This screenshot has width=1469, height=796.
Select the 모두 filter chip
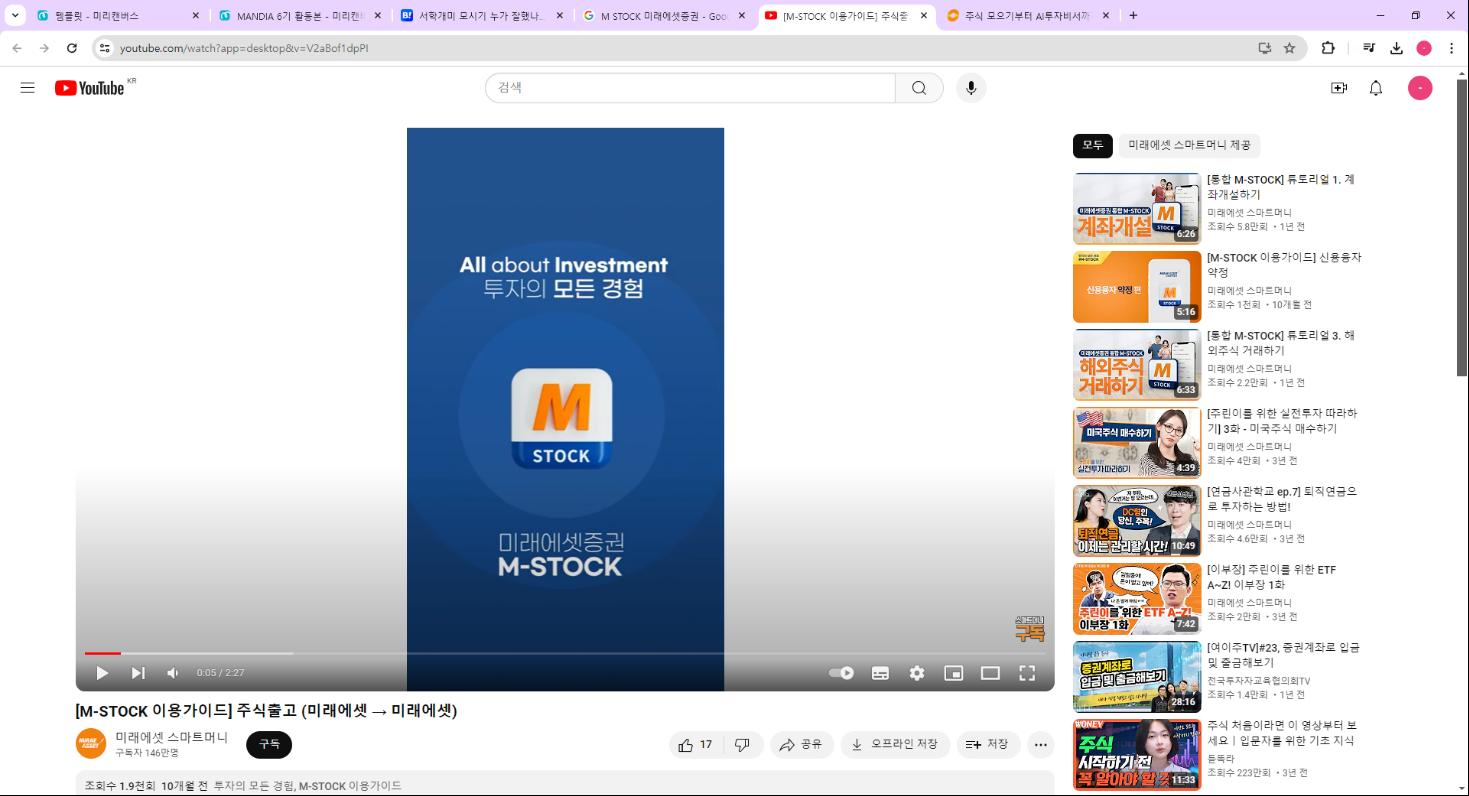[1092, 145]
